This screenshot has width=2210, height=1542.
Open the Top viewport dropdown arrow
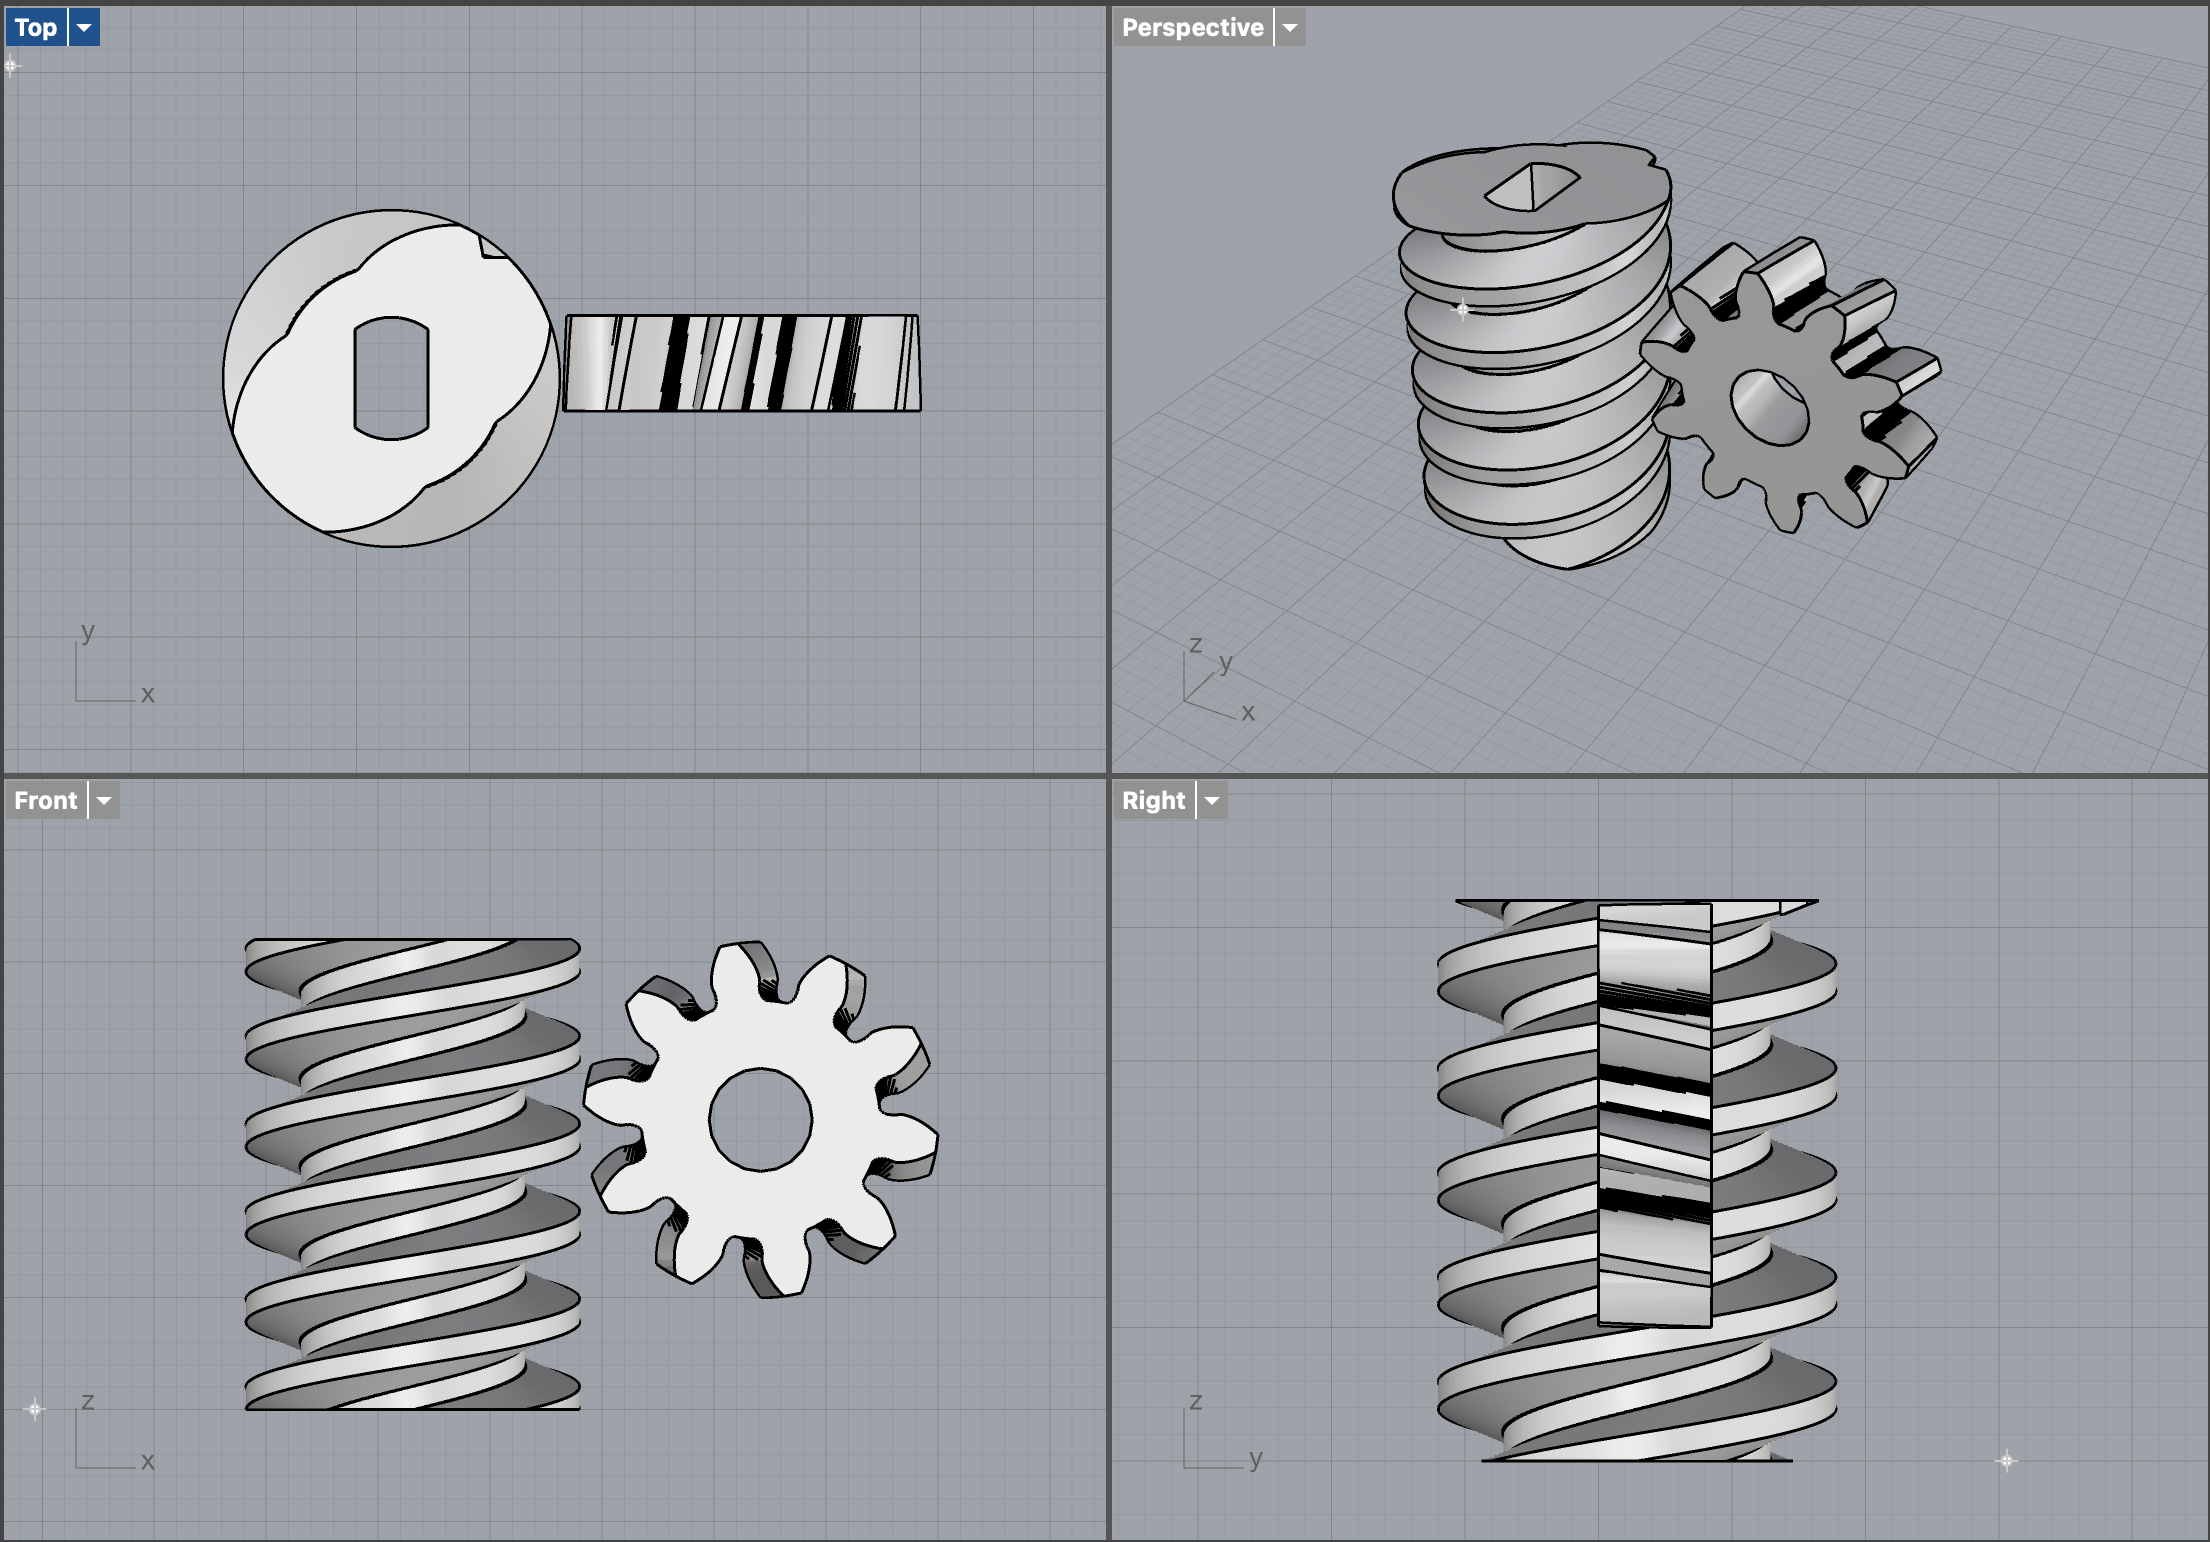click(x=85, y=28)
